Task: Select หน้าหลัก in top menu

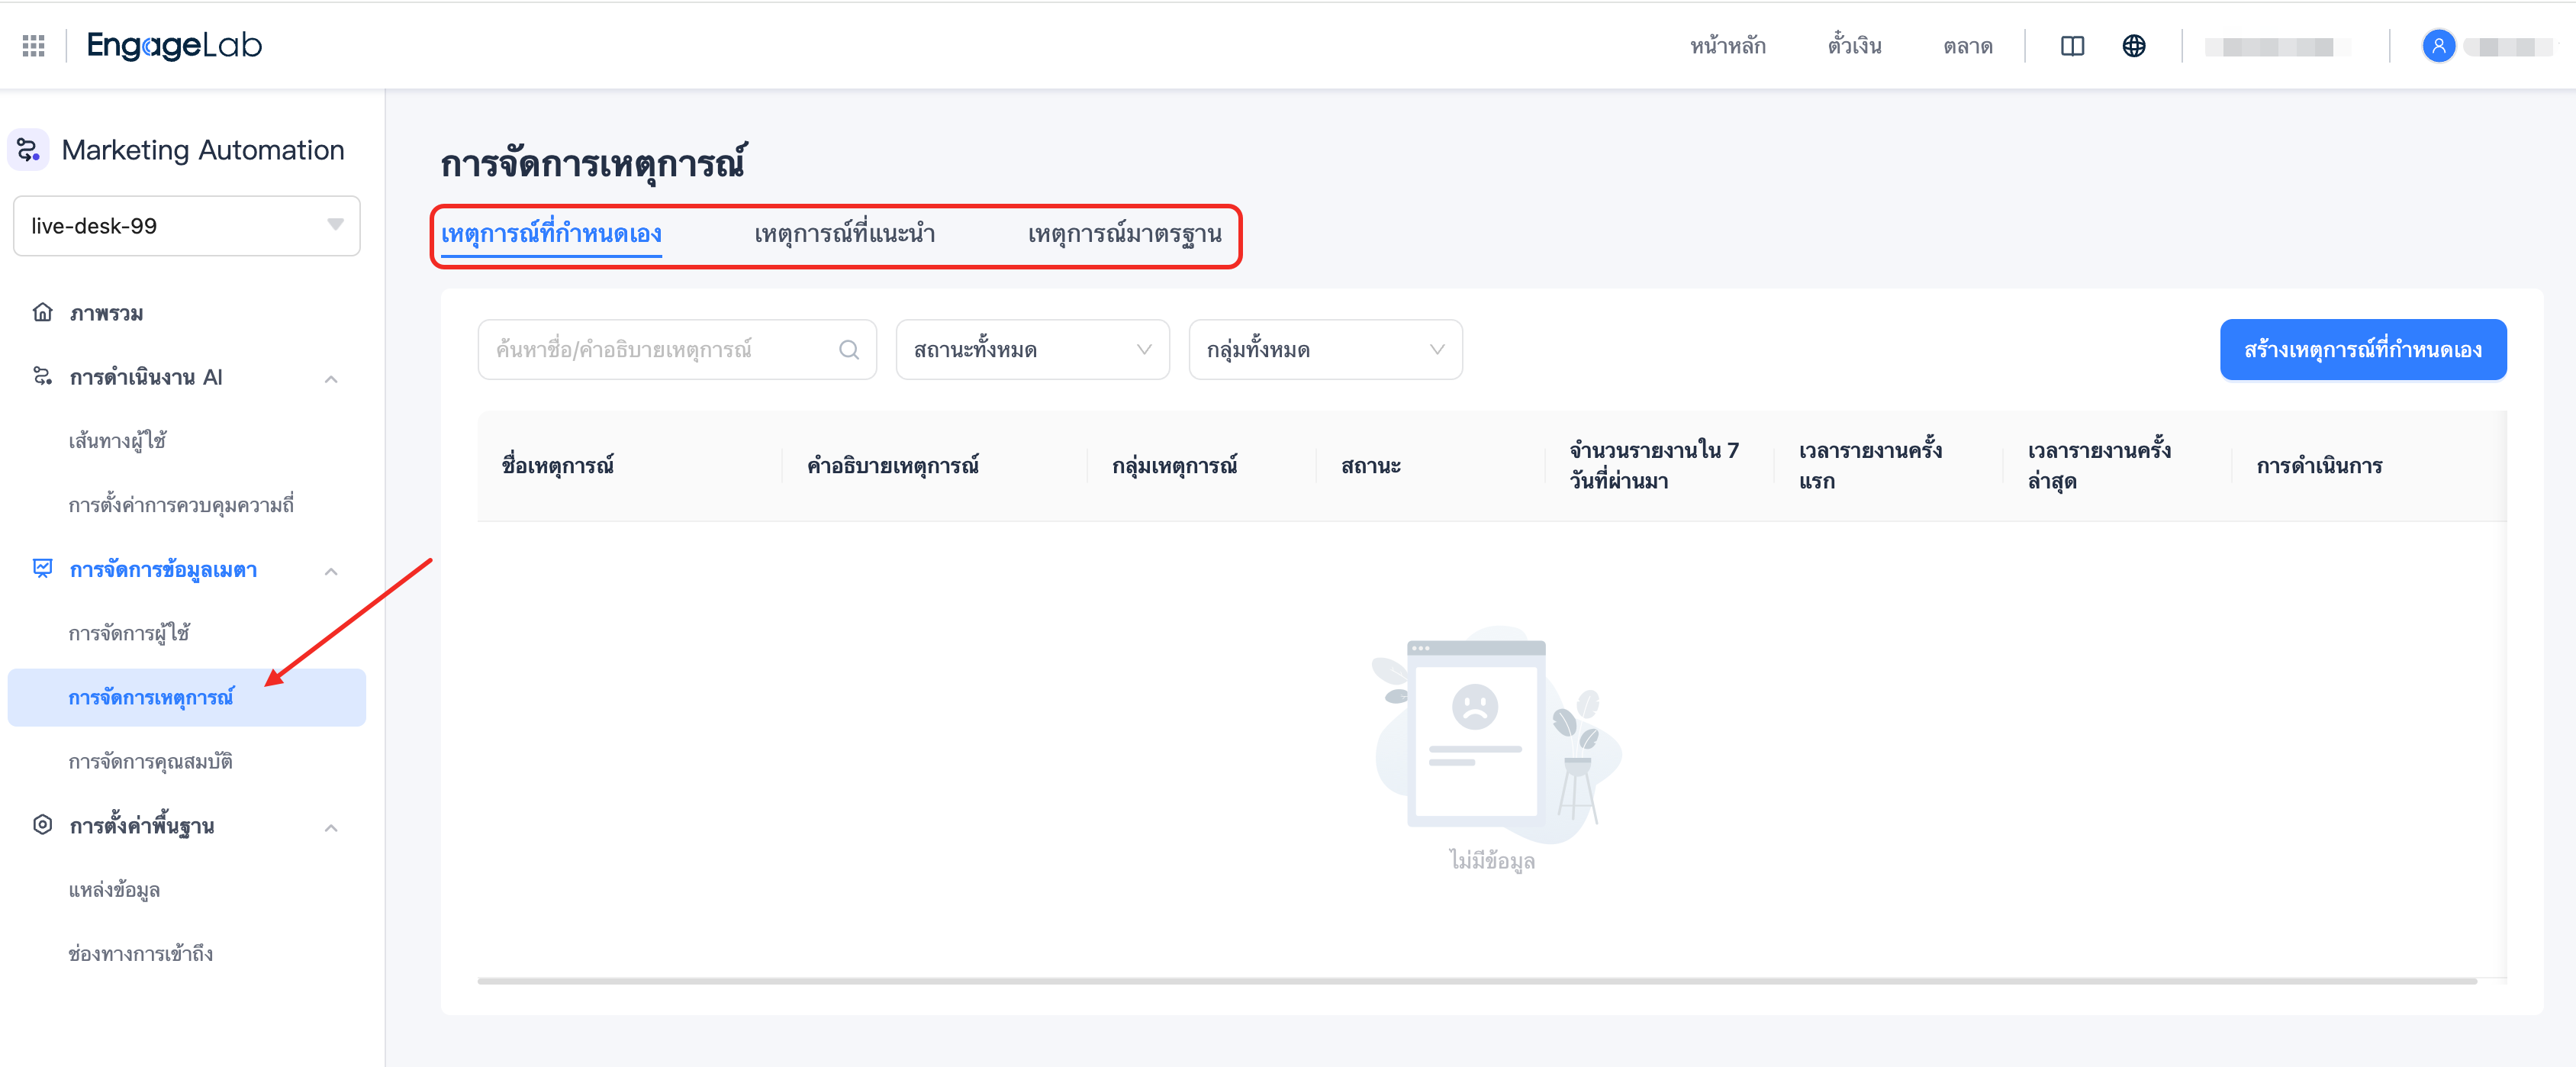Action: 1727,45
